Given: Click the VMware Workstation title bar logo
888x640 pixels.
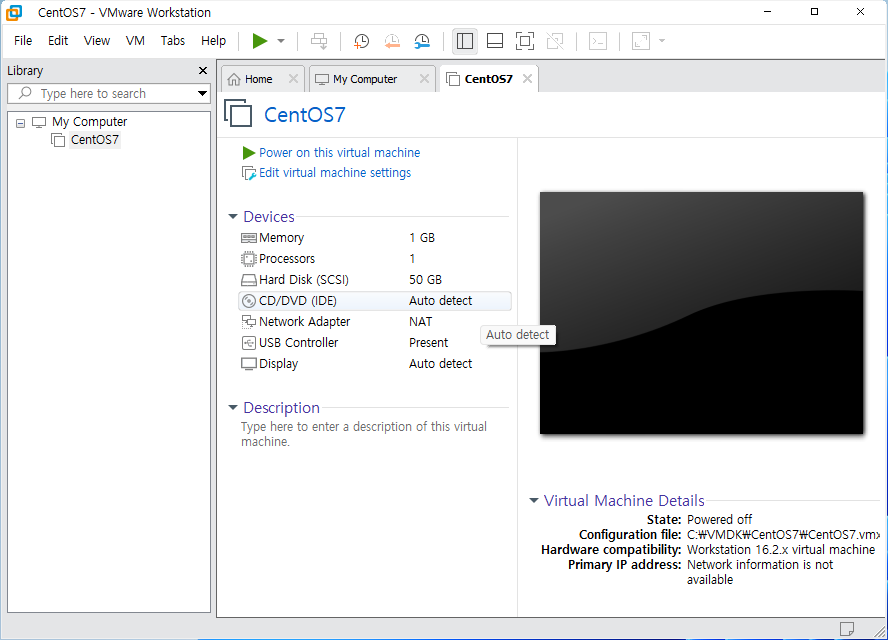Looking at the screenshot, I should pos(15,12).
